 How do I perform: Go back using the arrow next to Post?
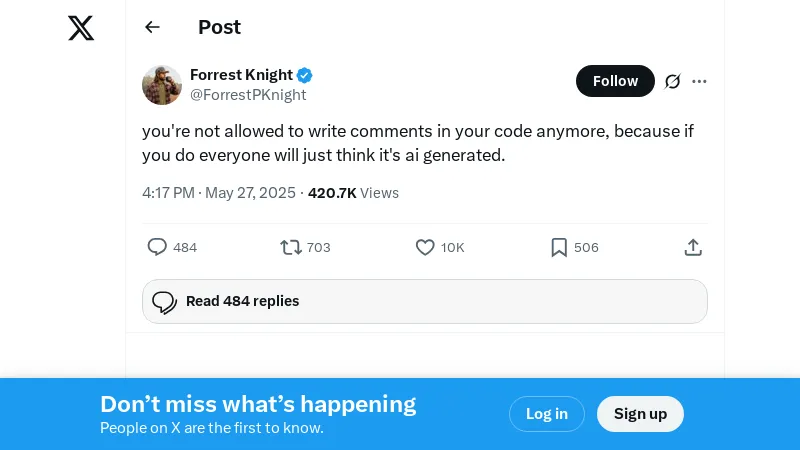point(152,27)
